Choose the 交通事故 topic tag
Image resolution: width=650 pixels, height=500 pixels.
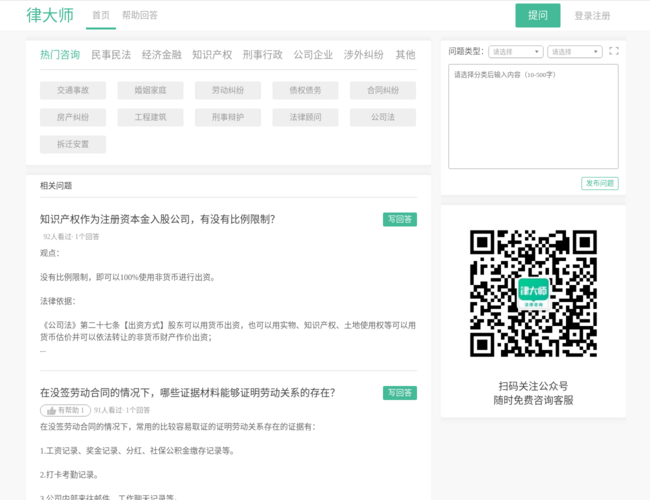73,90
